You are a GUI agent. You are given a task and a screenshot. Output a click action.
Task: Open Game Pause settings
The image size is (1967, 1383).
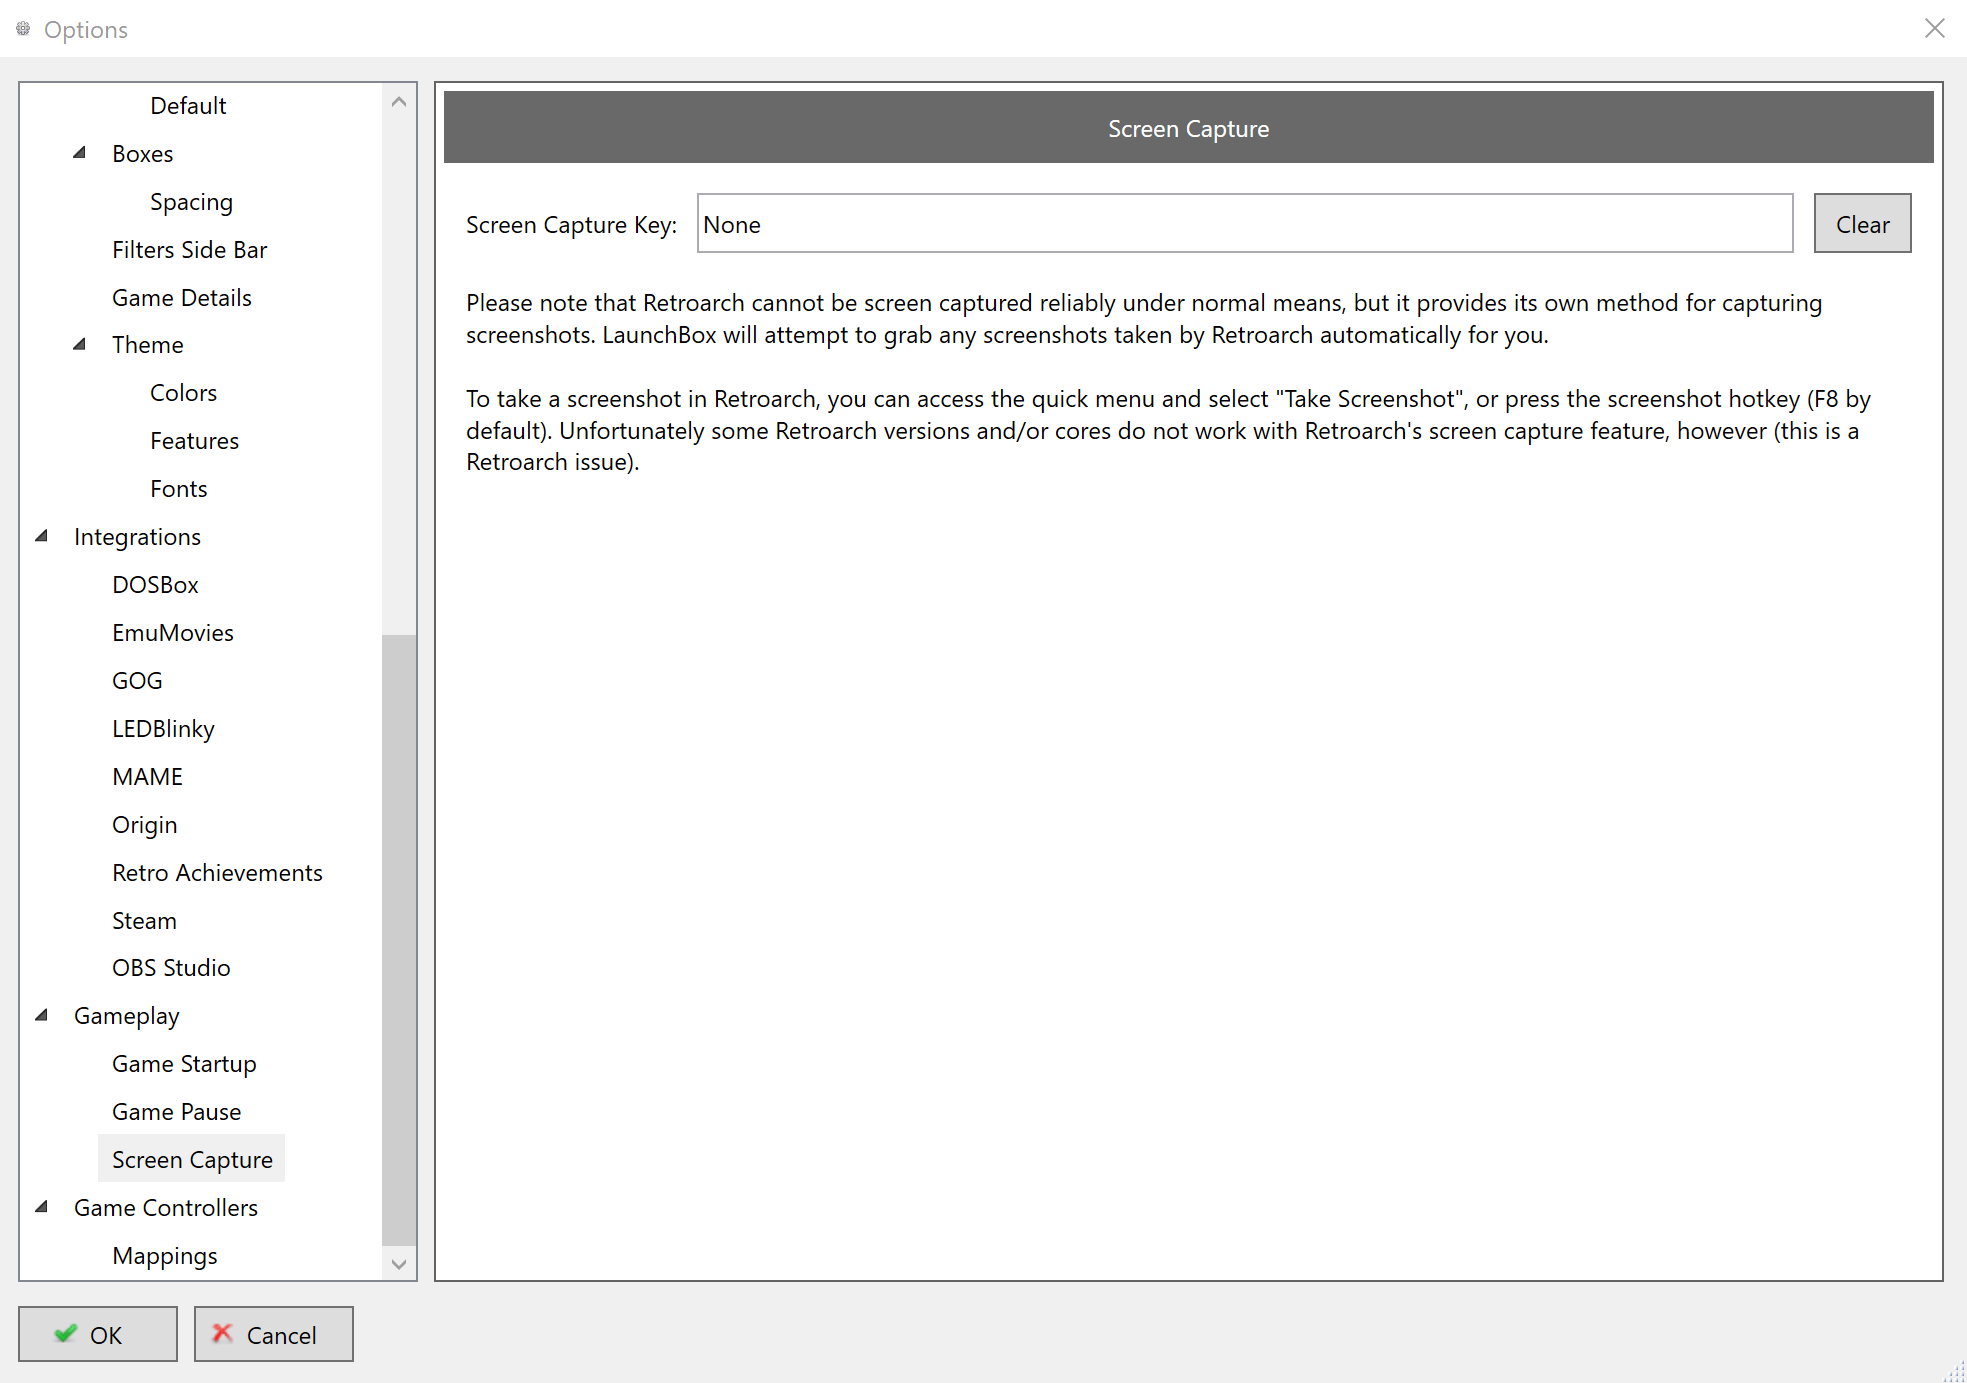tap(176, 1112)
